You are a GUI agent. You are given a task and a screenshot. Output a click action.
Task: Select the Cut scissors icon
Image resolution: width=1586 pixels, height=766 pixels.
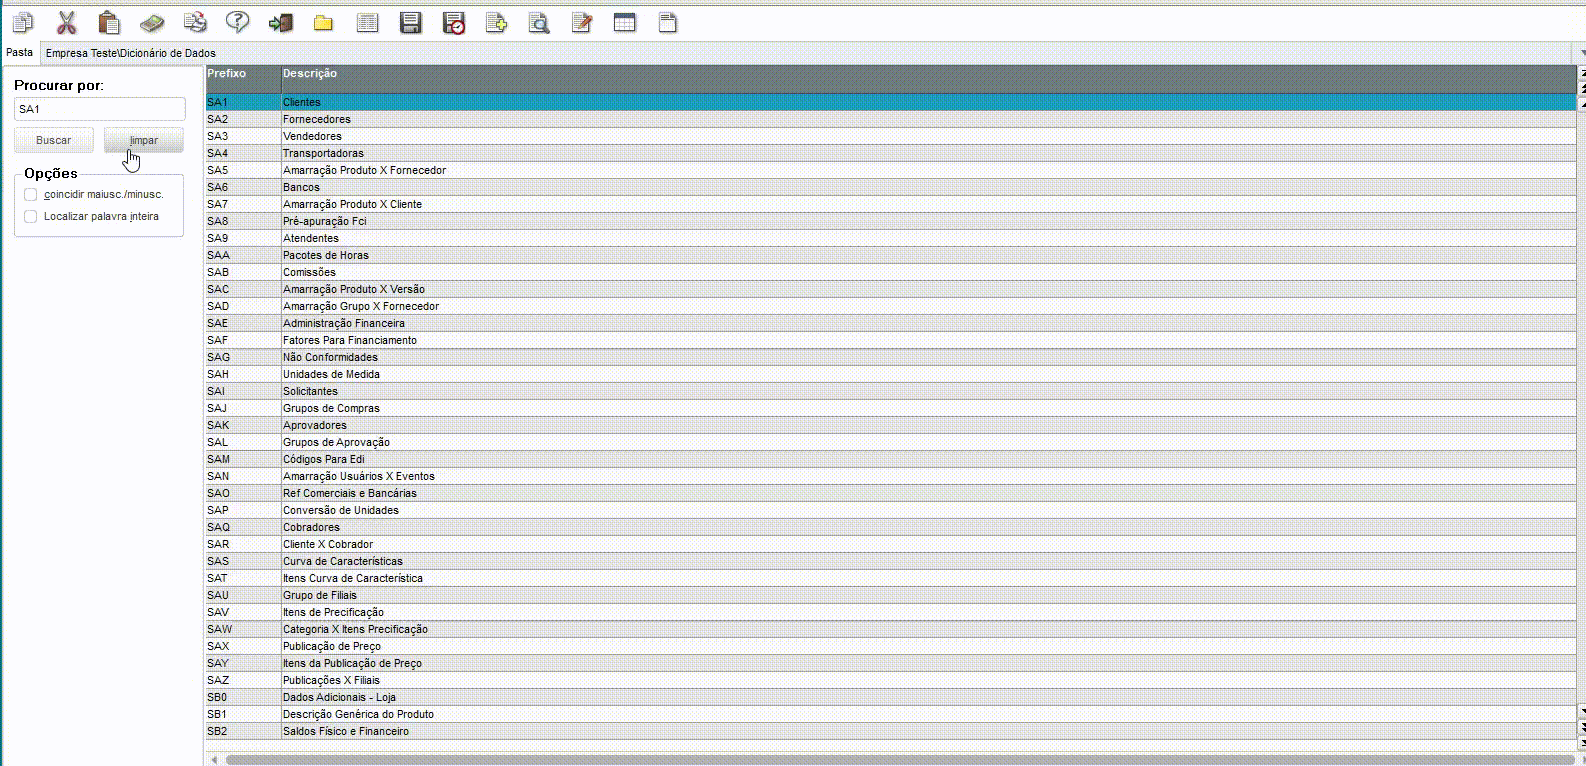pos(66,22)
